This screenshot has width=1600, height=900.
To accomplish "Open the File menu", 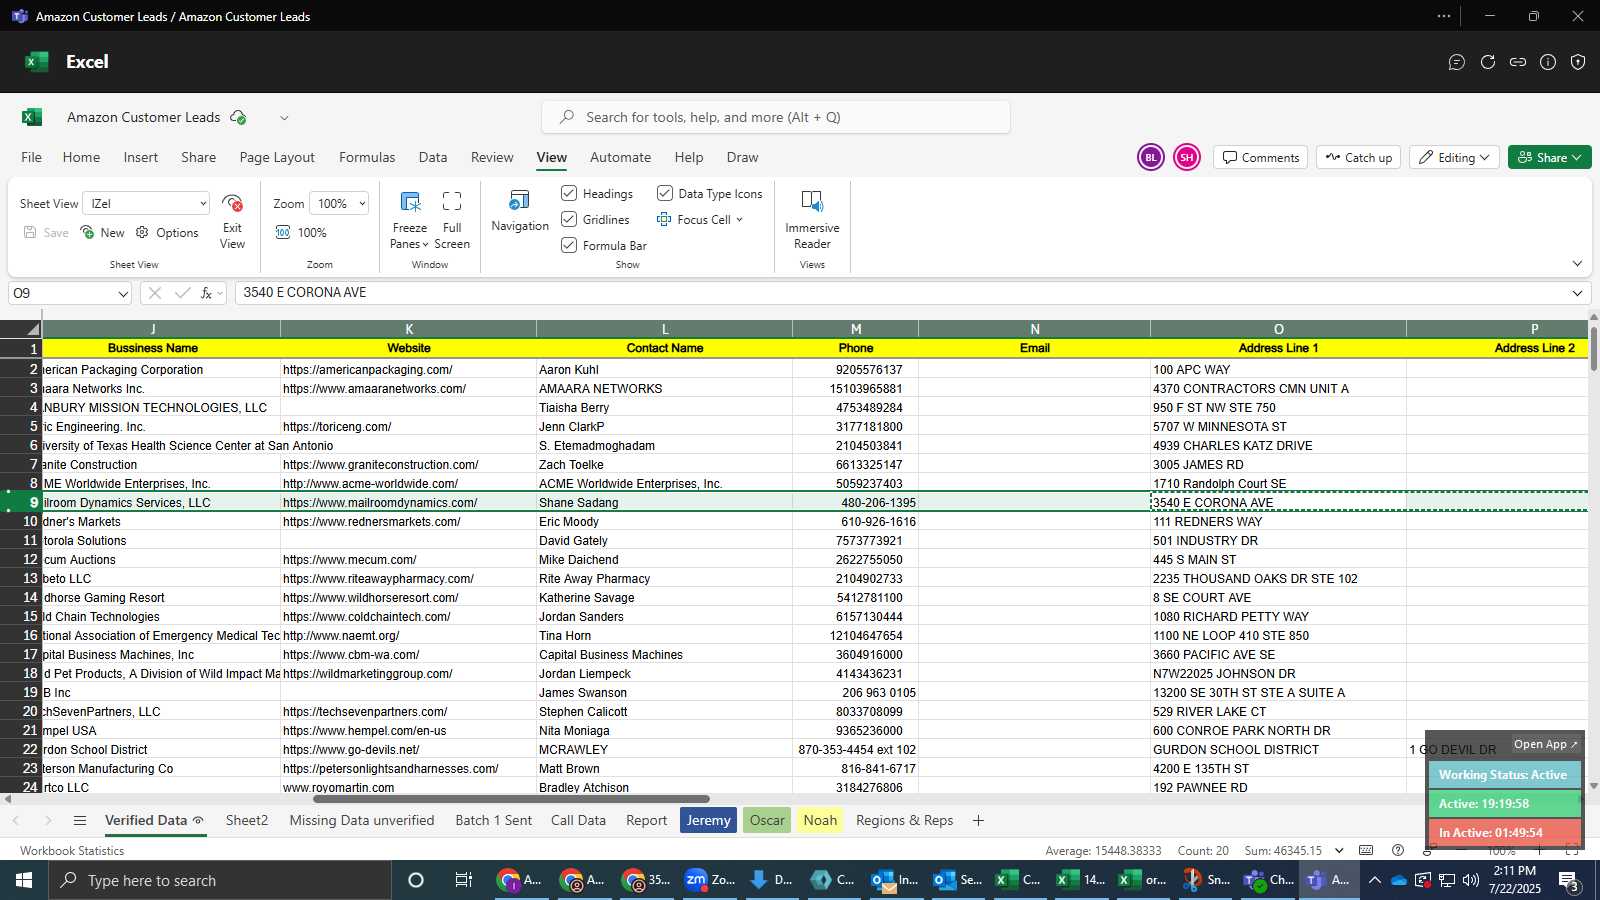I will [x=32, y=157].
